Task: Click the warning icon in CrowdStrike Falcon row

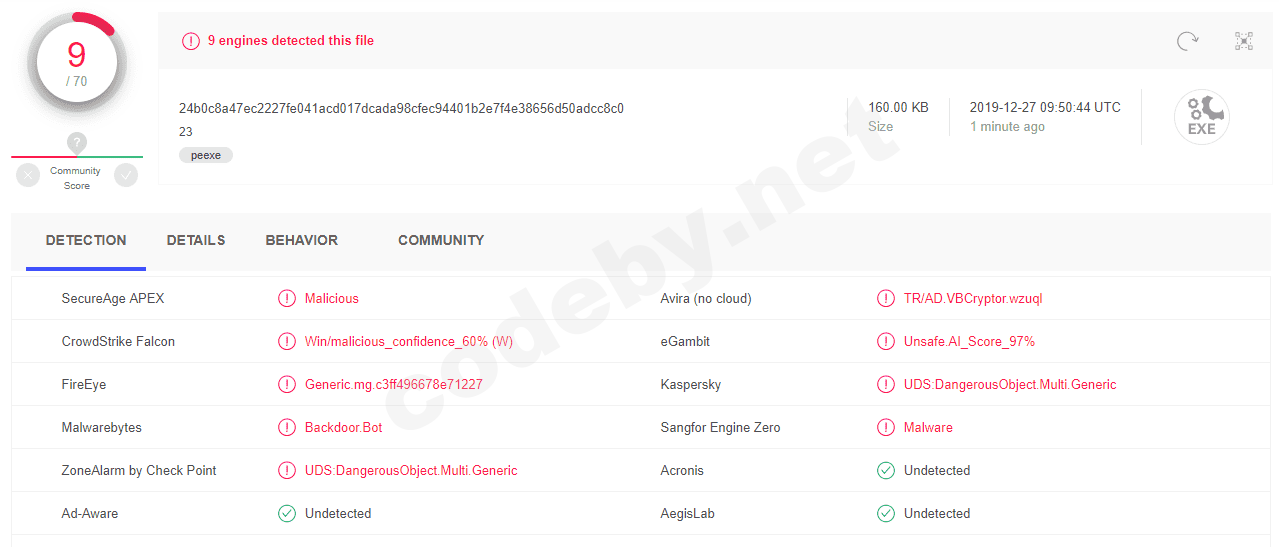Action: coord(287,341)
